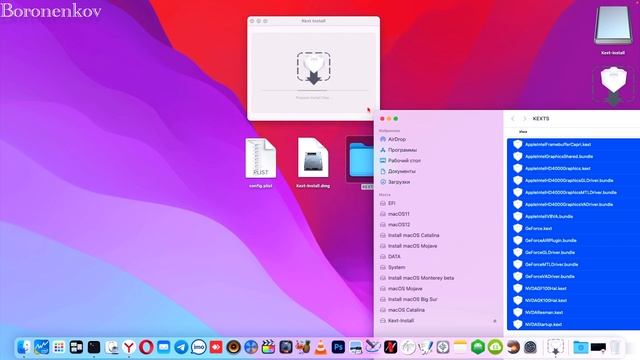Image resolution: width=640 pixels, height=360 pixels.
Task: Click the Kext Install window title bar
Action: (x=313, y=21)
